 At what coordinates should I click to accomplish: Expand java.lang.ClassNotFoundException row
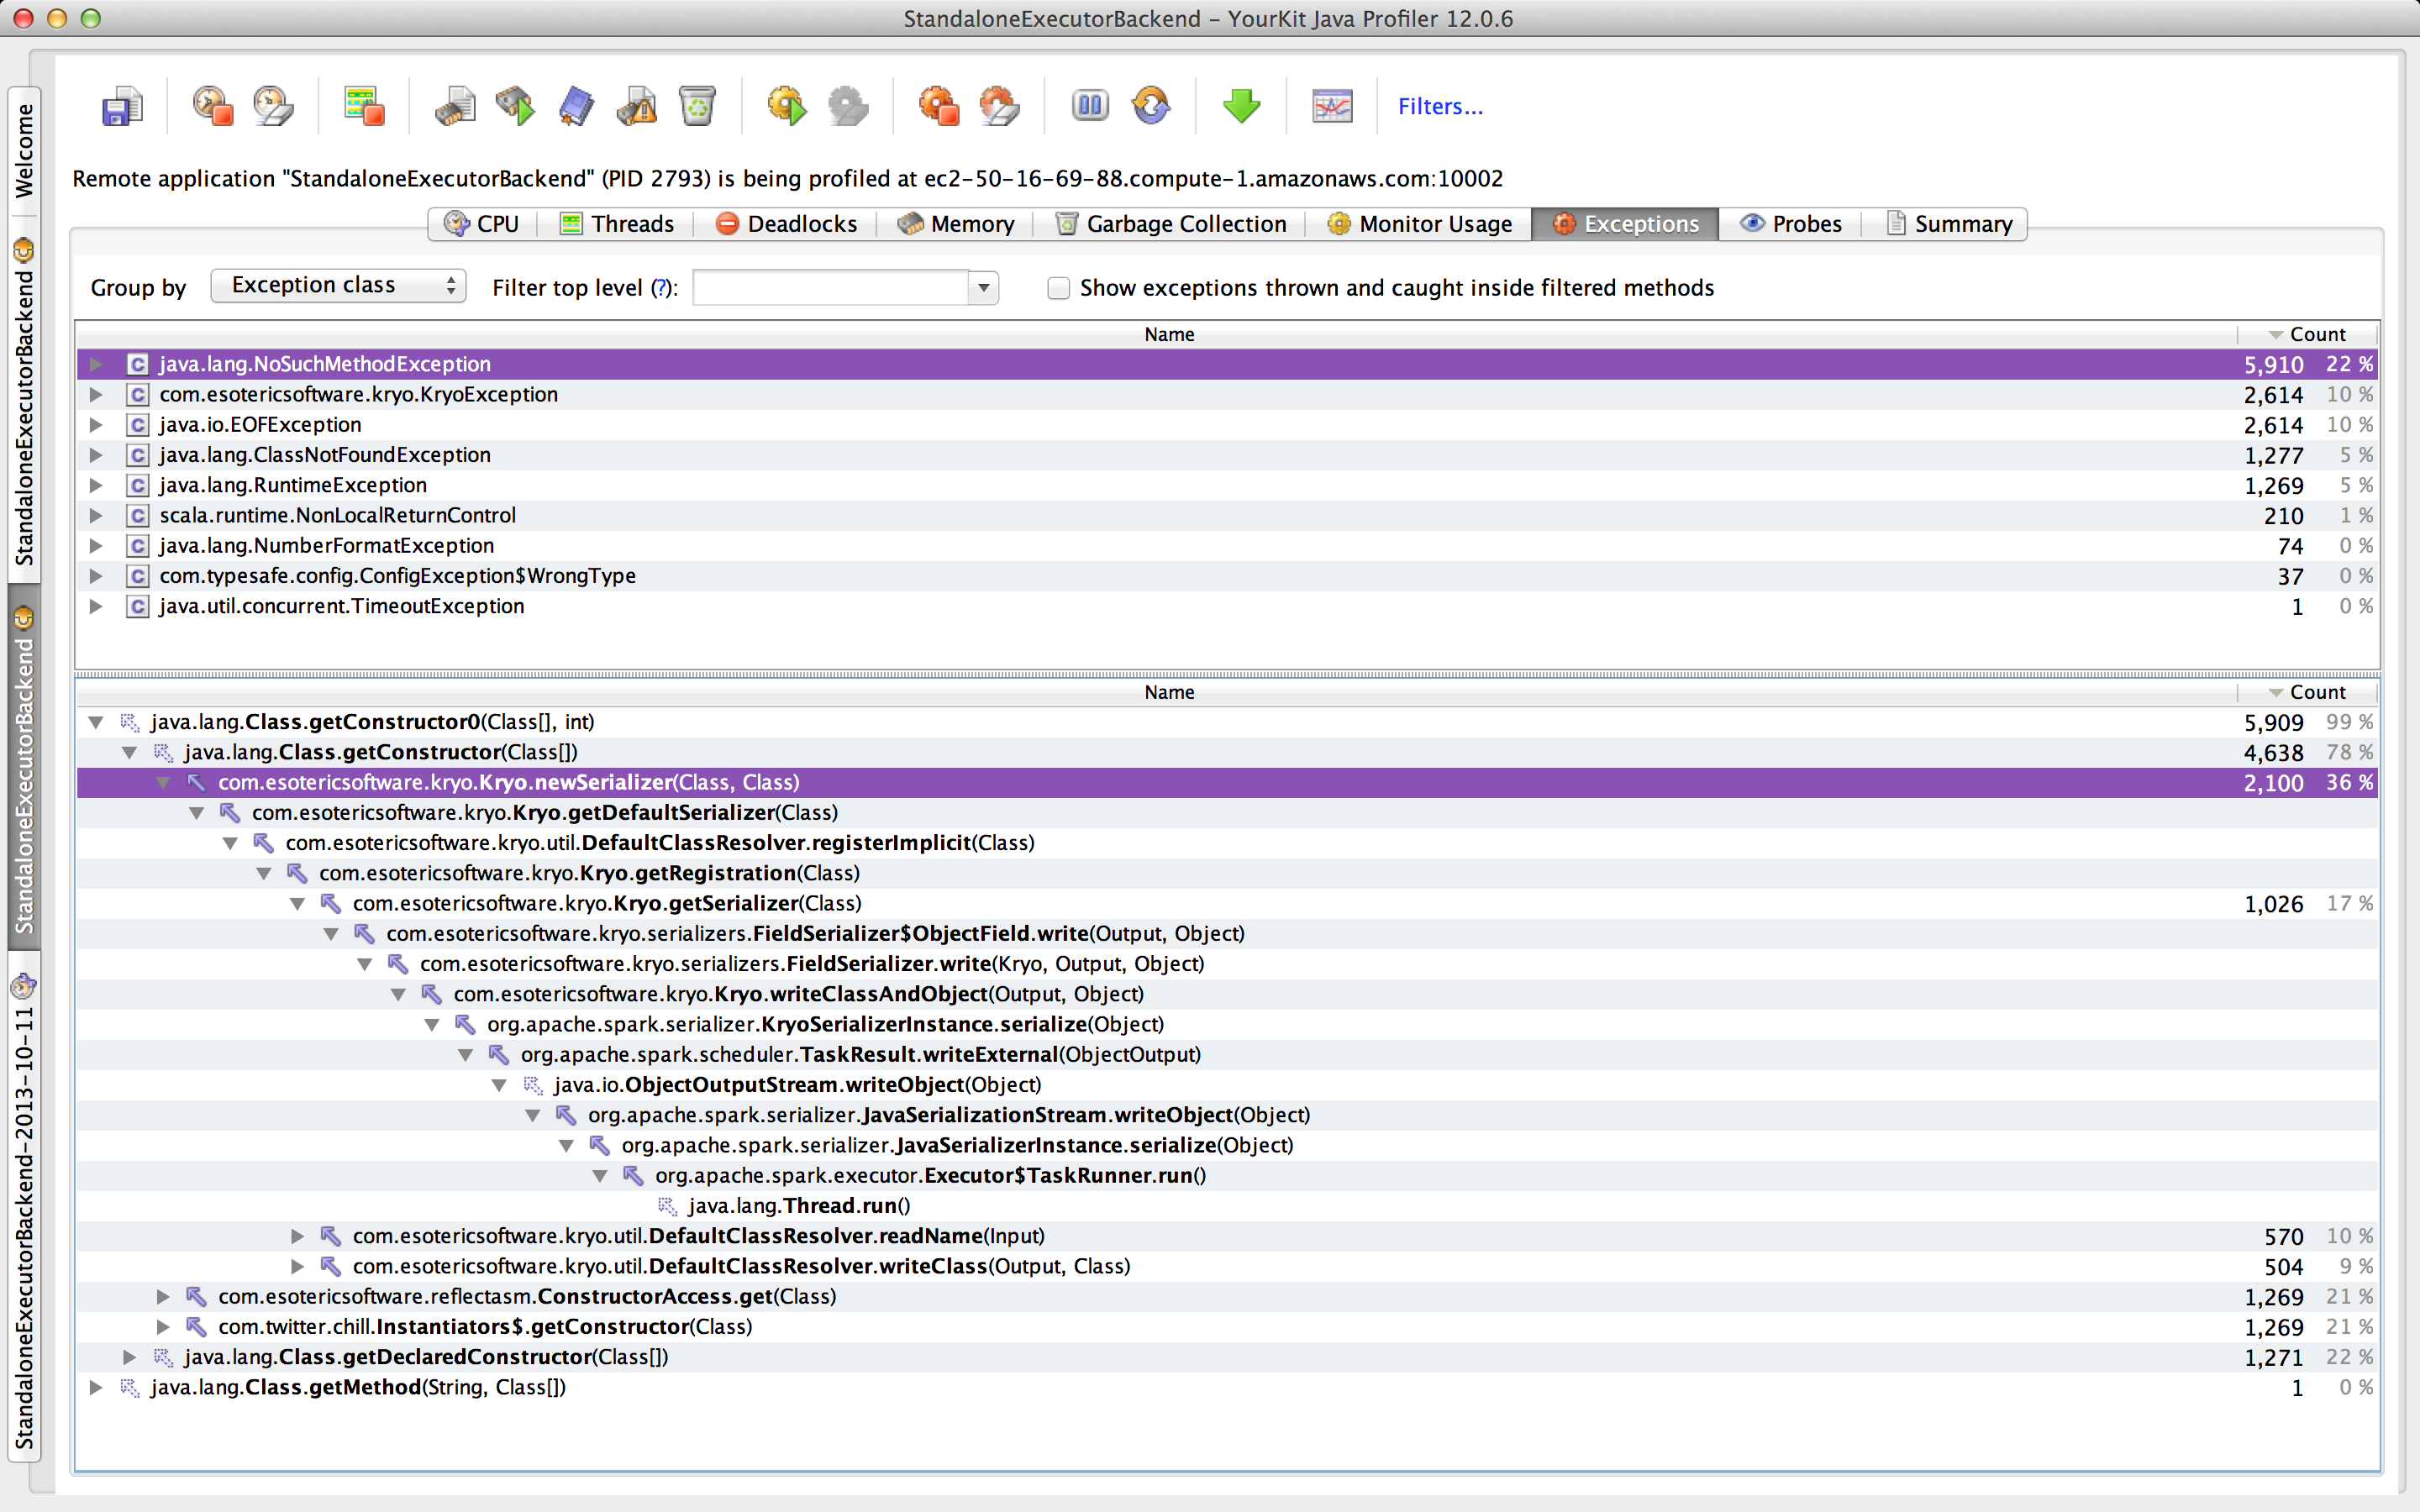click(96, 455)
